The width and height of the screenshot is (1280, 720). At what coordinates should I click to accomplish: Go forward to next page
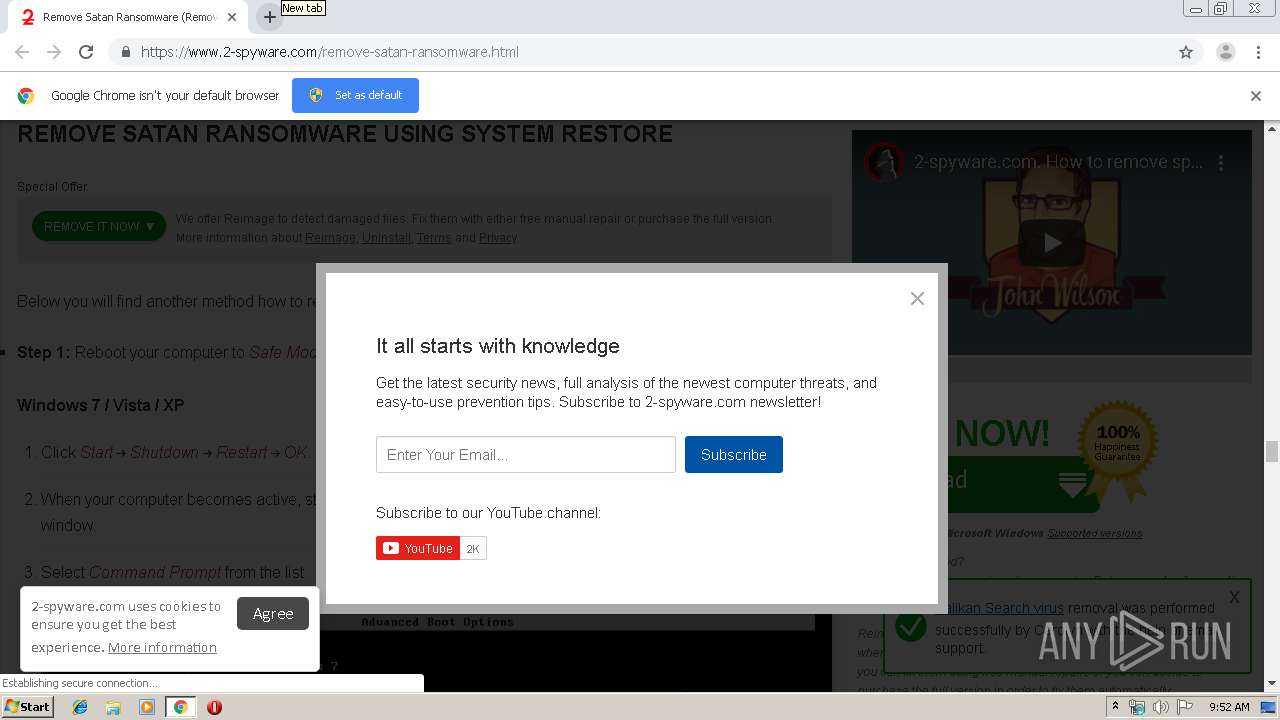tap(54, 52)
